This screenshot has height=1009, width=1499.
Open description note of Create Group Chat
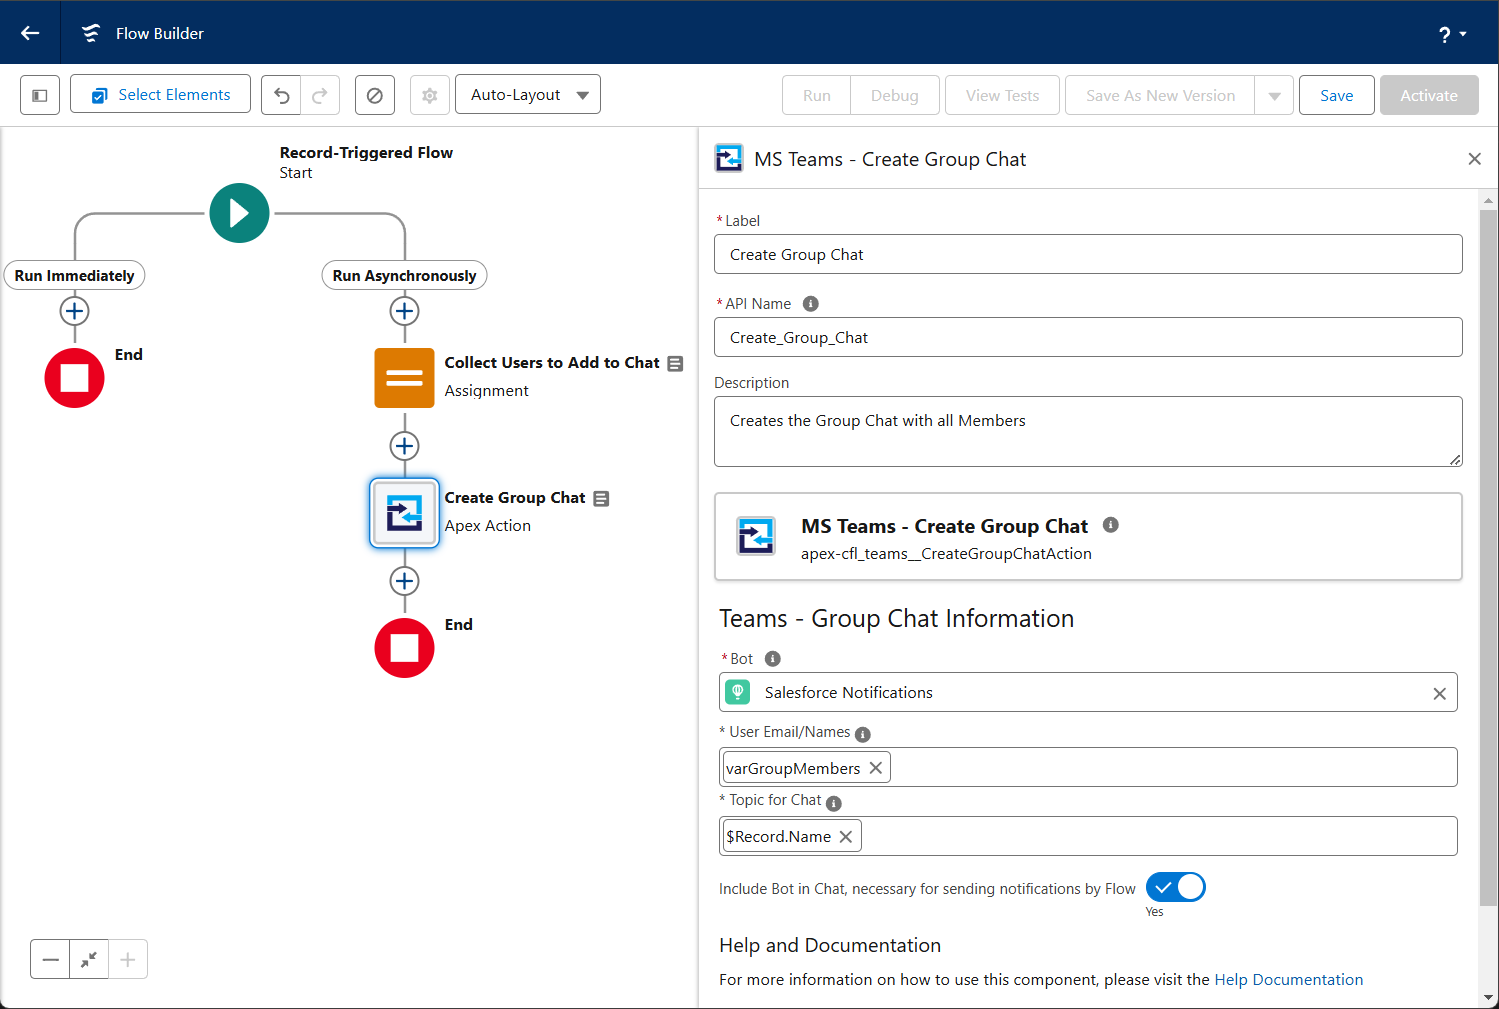click(601, 499)
